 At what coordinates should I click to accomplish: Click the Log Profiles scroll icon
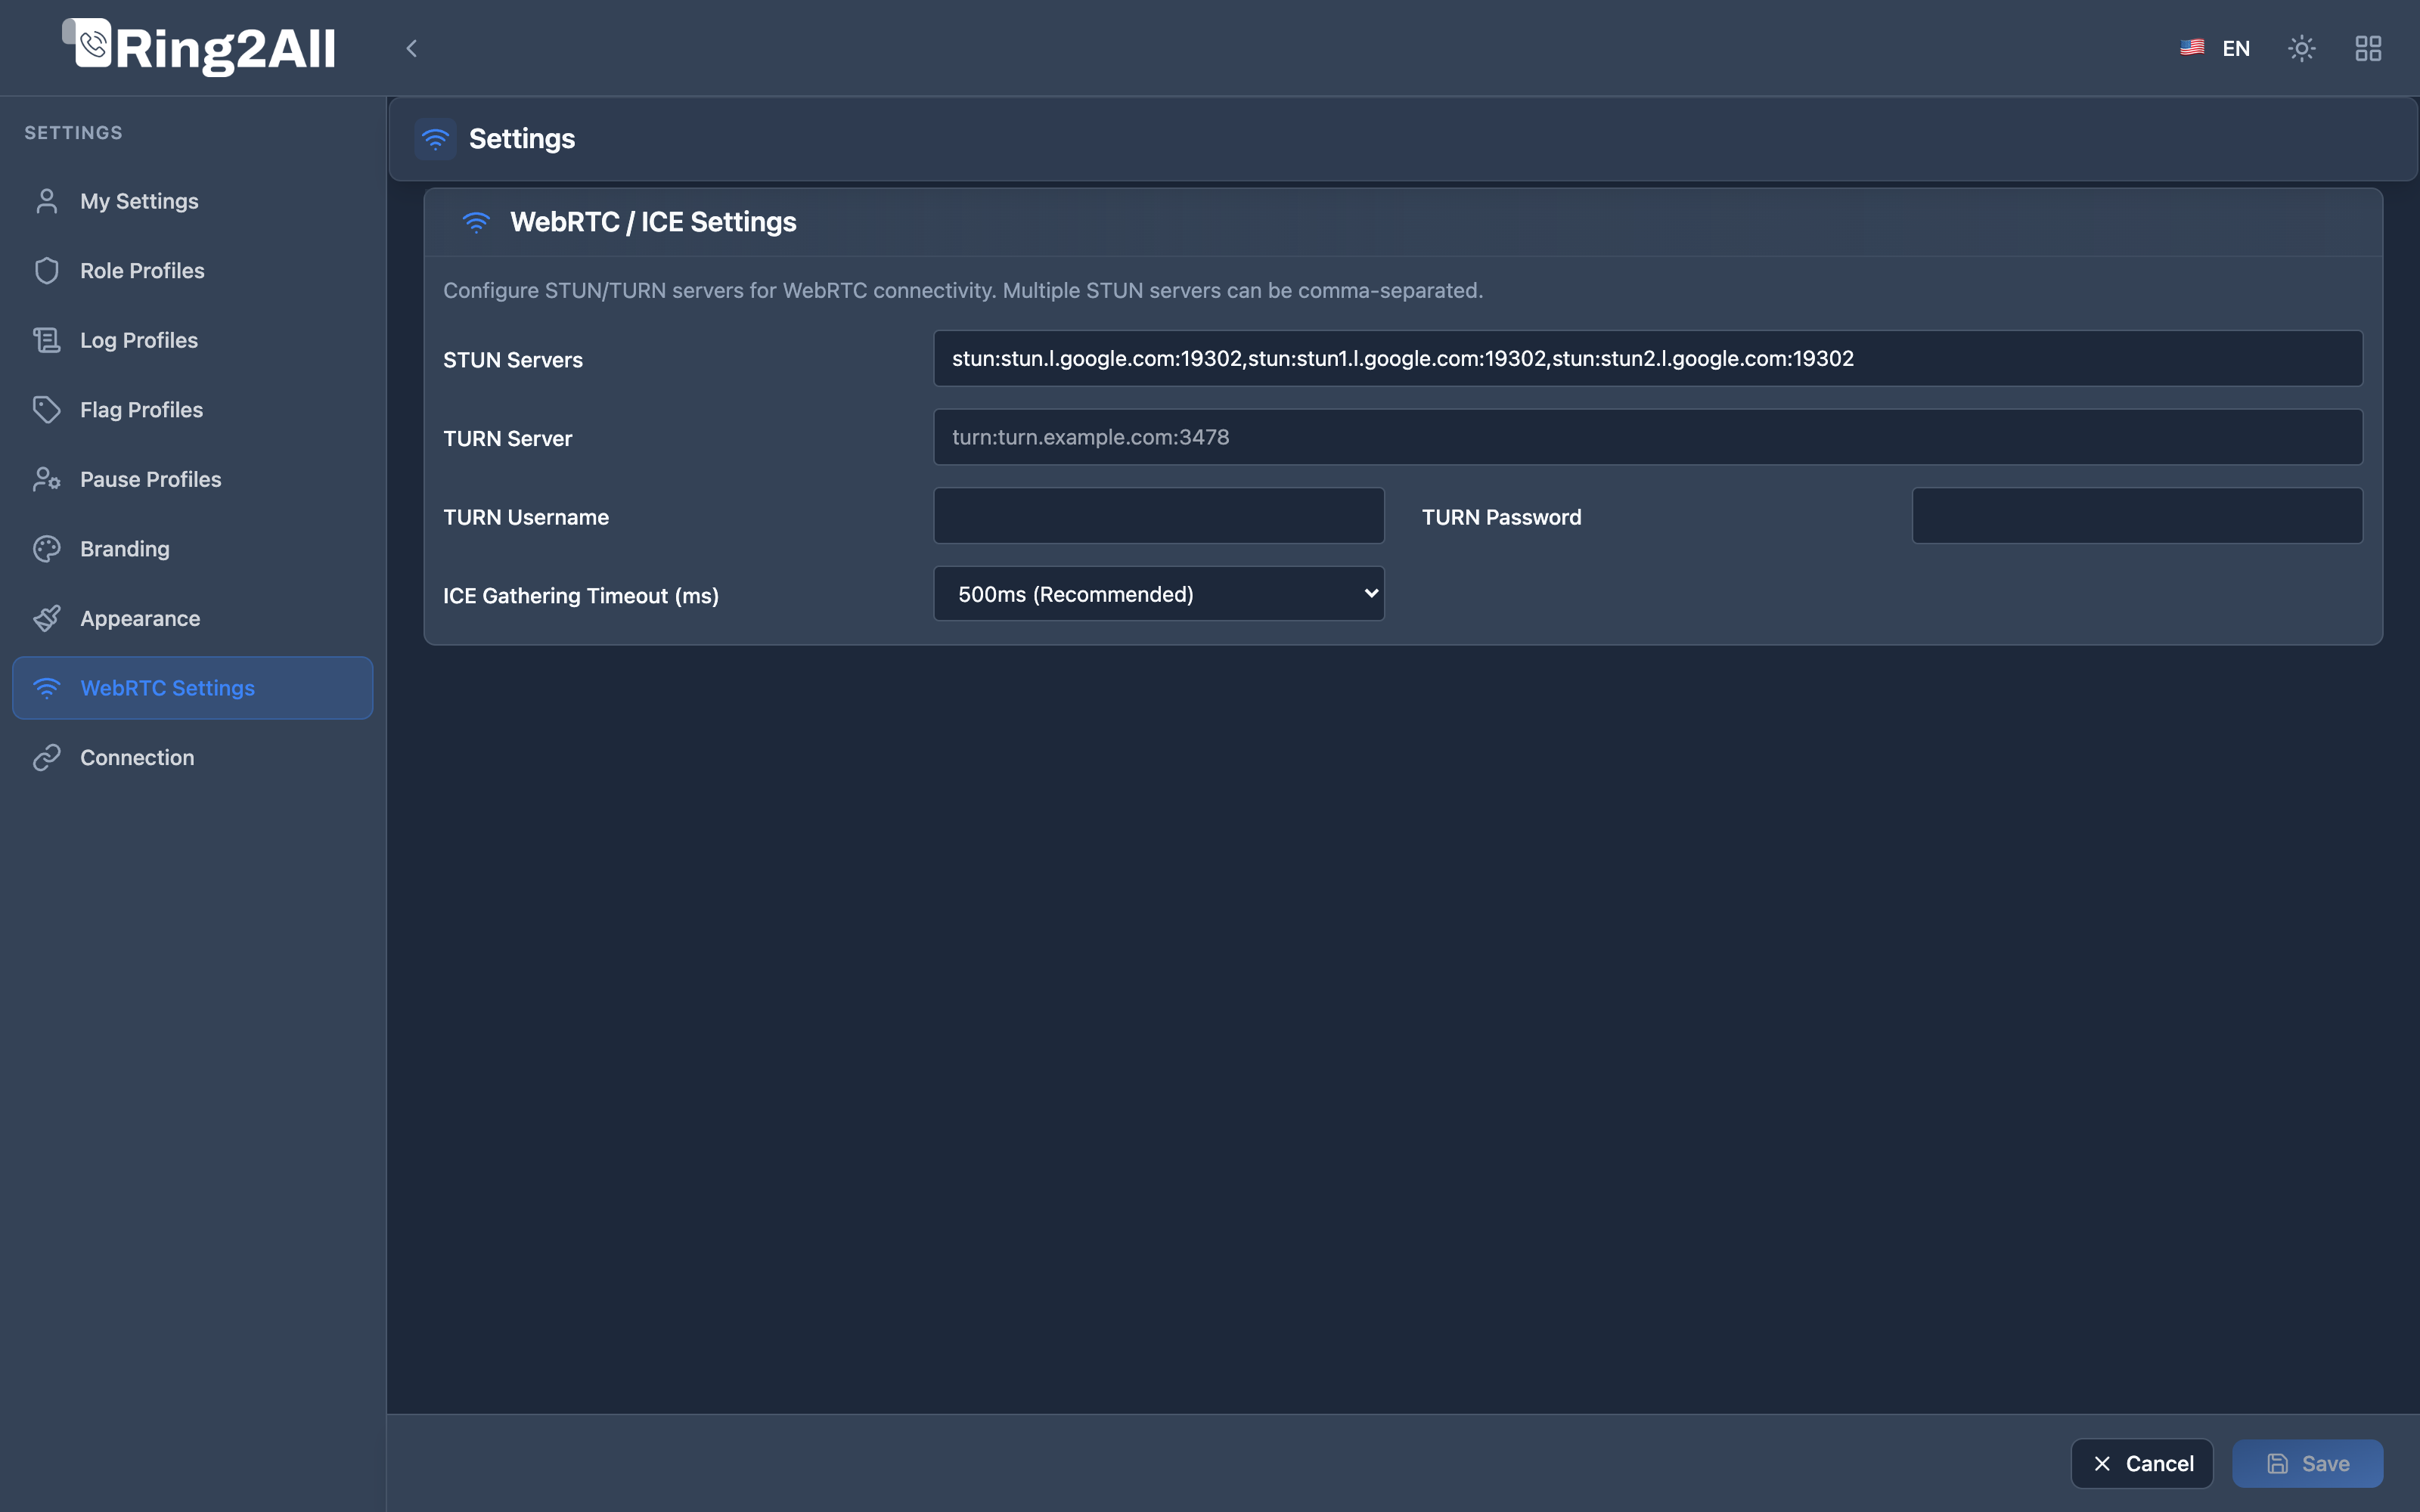coord(47,340)
